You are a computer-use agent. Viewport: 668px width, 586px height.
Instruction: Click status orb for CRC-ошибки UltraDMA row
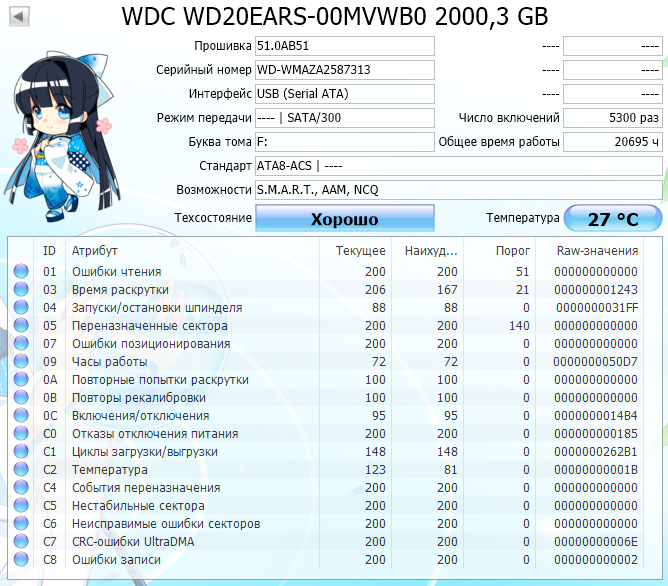click(x=21, y=541)
